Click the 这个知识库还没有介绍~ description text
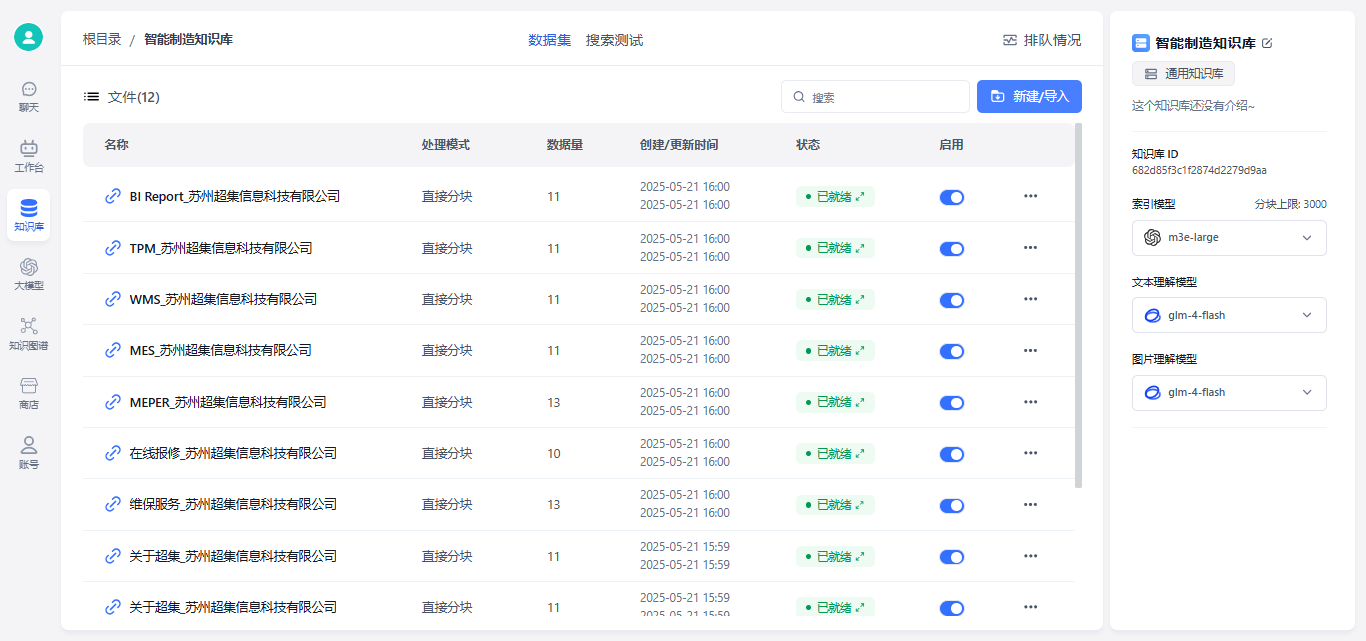The height and width of the screenshot is (641, 1366). pyautogui.click(x=1193, y=105)
